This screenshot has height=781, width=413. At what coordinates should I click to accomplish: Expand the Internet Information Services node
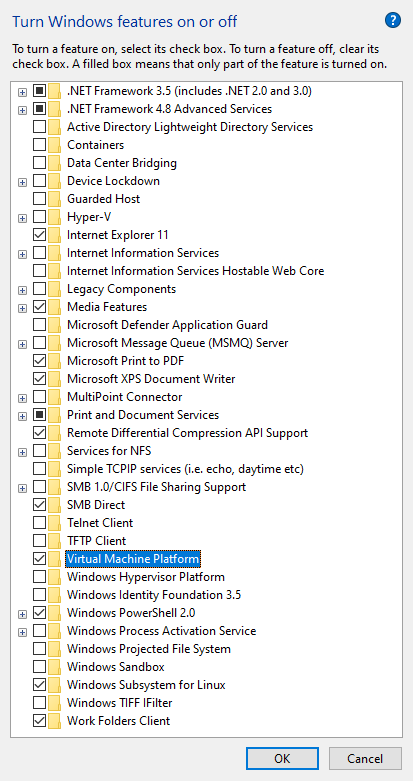22,254
